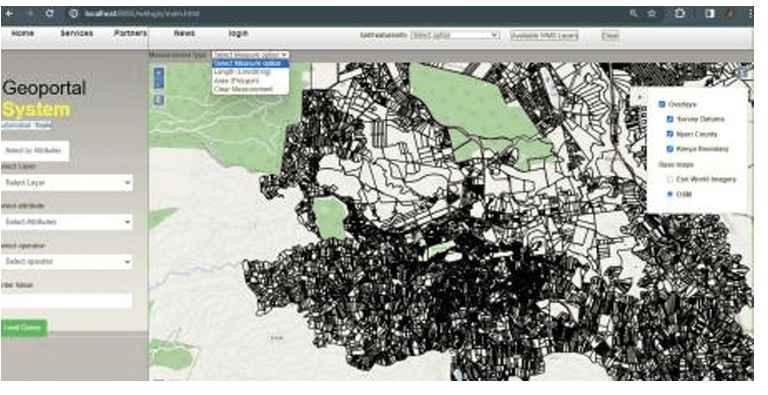
Task: Zoom in on the map
Action: click(158, 73)
